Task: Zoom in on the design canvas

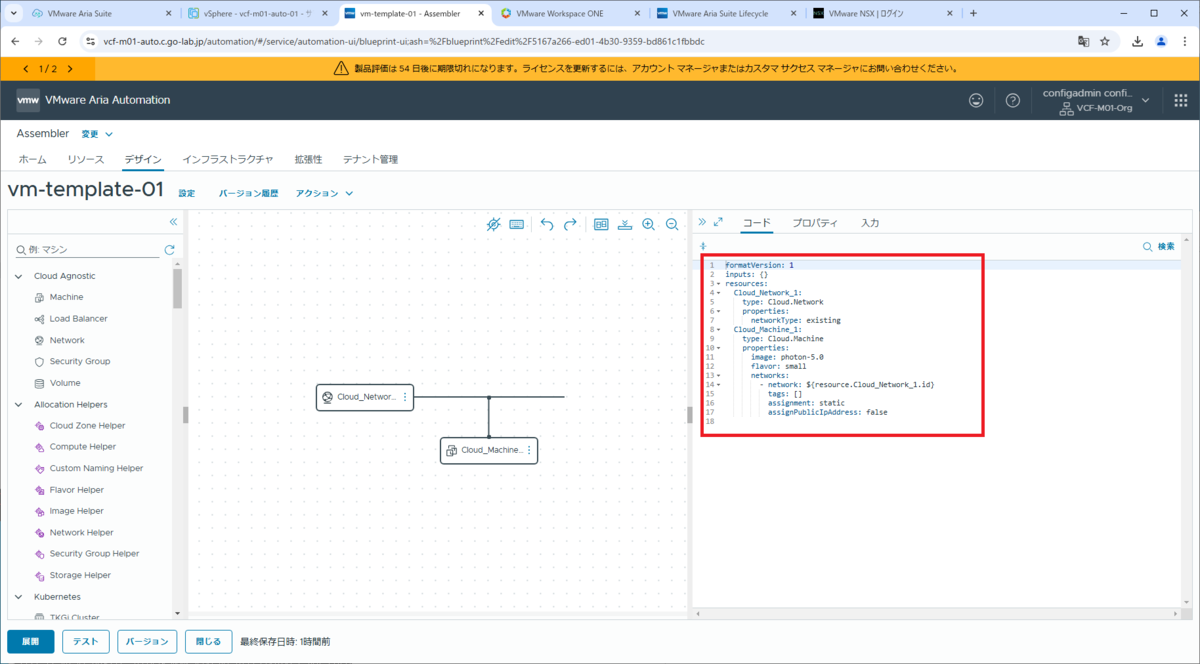Action: [649, 225]
